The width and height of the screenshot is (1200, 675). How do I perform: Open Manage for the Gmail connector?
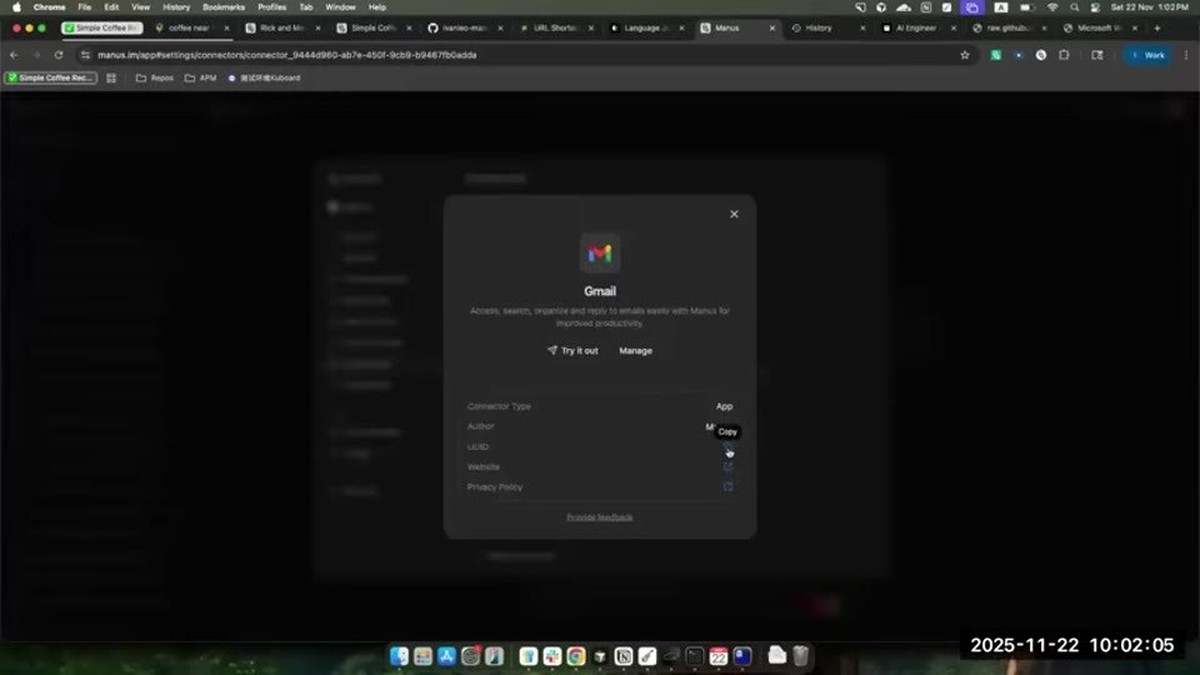click(x=635, y=351)
